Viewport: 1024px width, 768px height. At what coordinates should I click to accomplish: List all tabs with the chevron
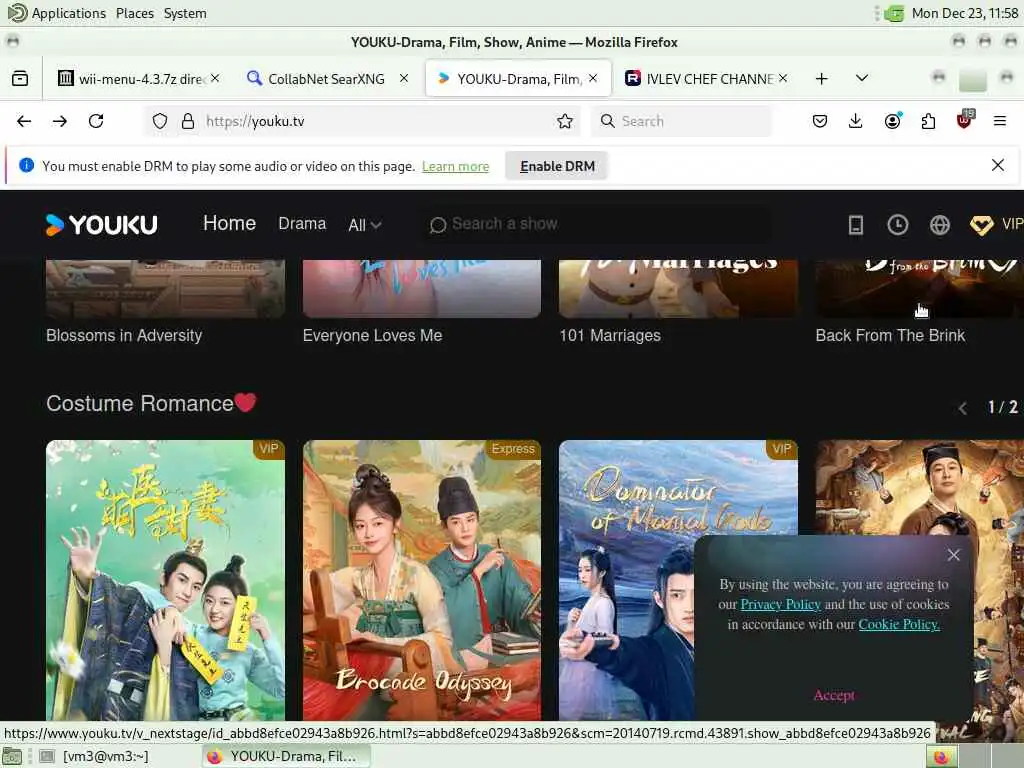[x=861, y=78]
